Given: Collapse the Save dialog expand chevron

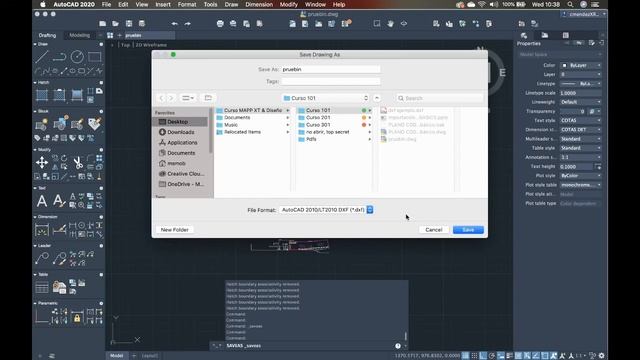Looking at the screenshot, I should pyautogui.click(x=377, y=98).
